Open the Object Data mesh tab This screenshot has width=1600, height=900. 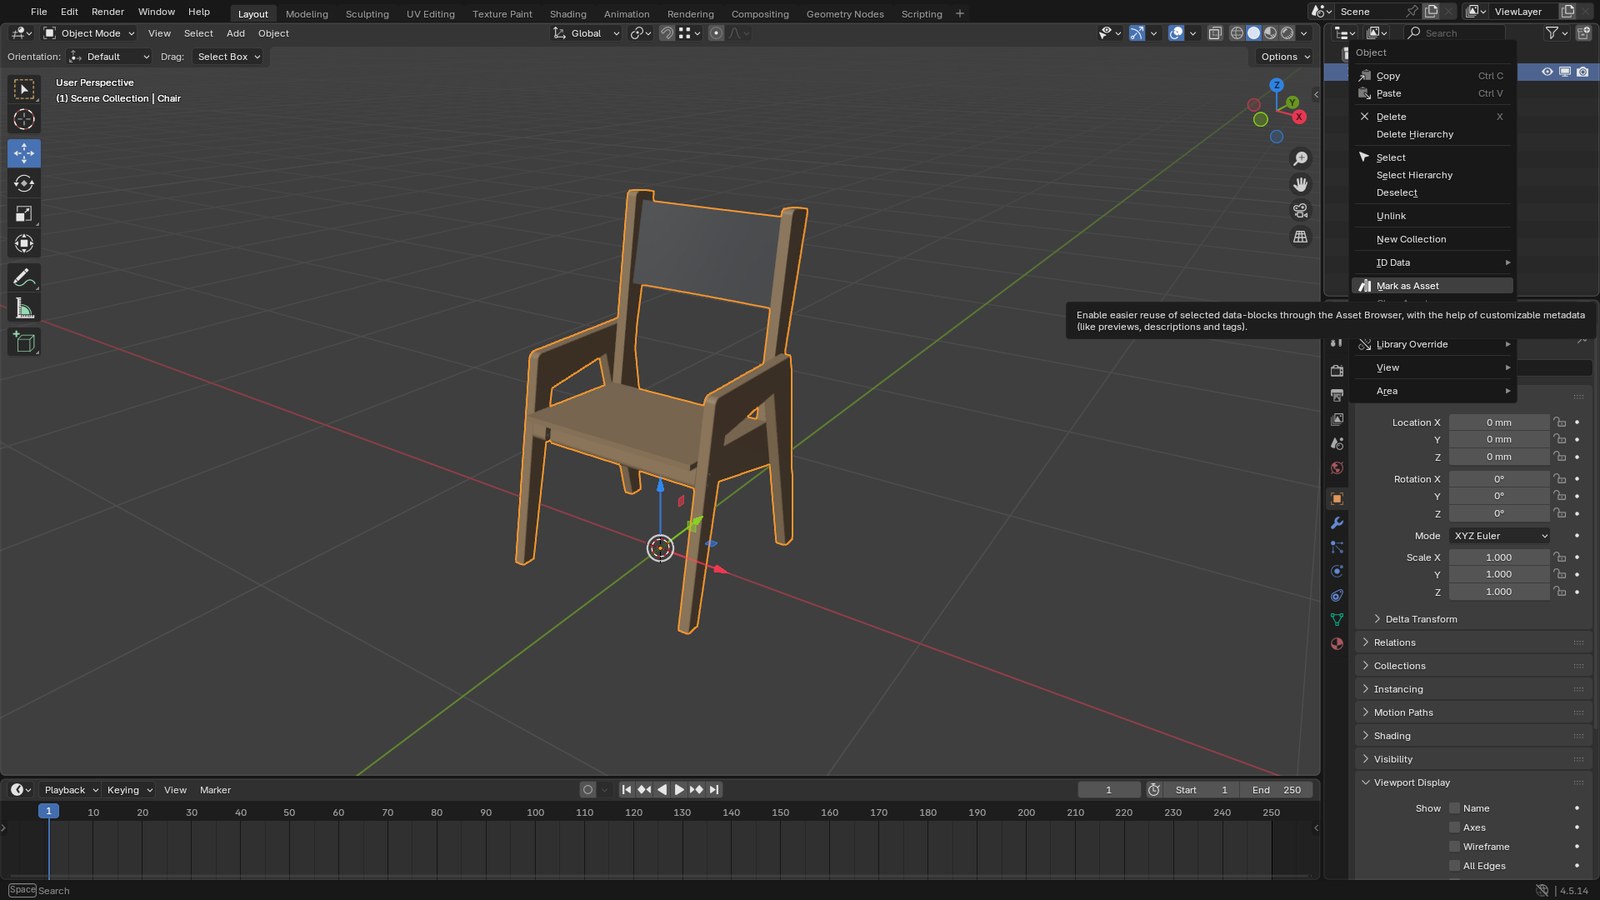pos(1337,619)
